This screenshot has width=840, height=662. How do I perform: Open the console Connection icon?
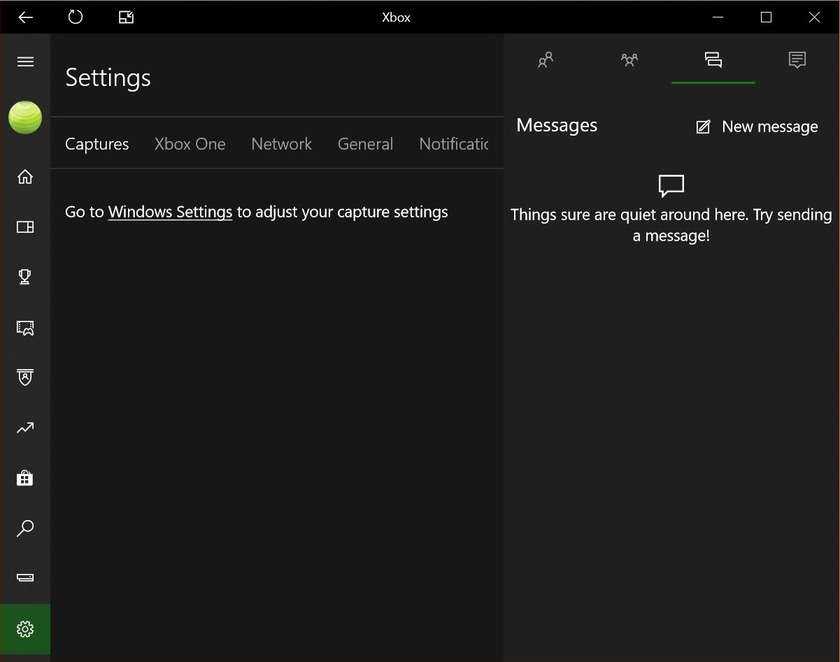coord(25,578)
